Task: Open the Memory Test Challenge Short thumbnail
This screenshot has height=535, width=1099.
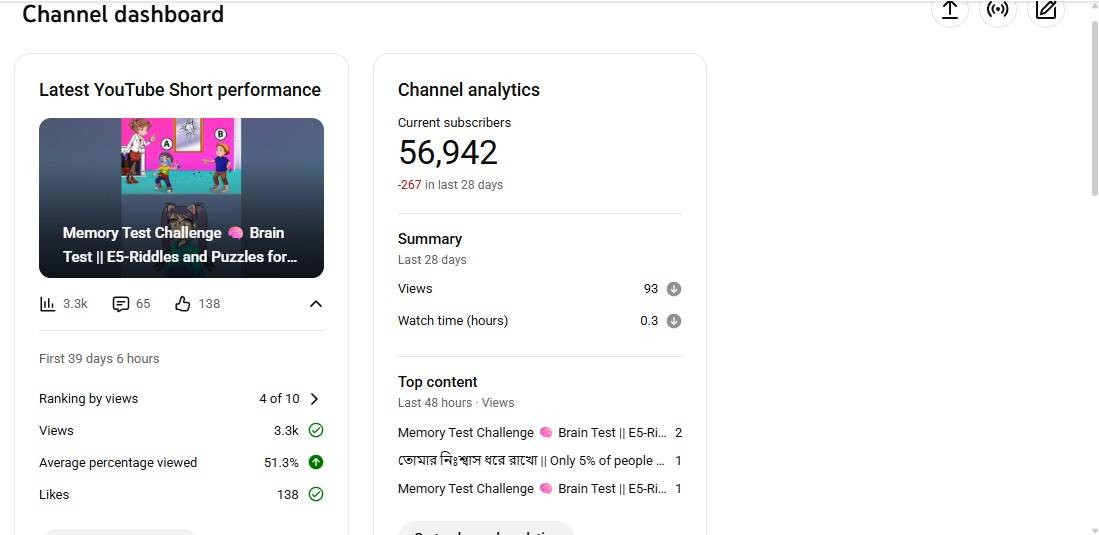Action: 181,197
